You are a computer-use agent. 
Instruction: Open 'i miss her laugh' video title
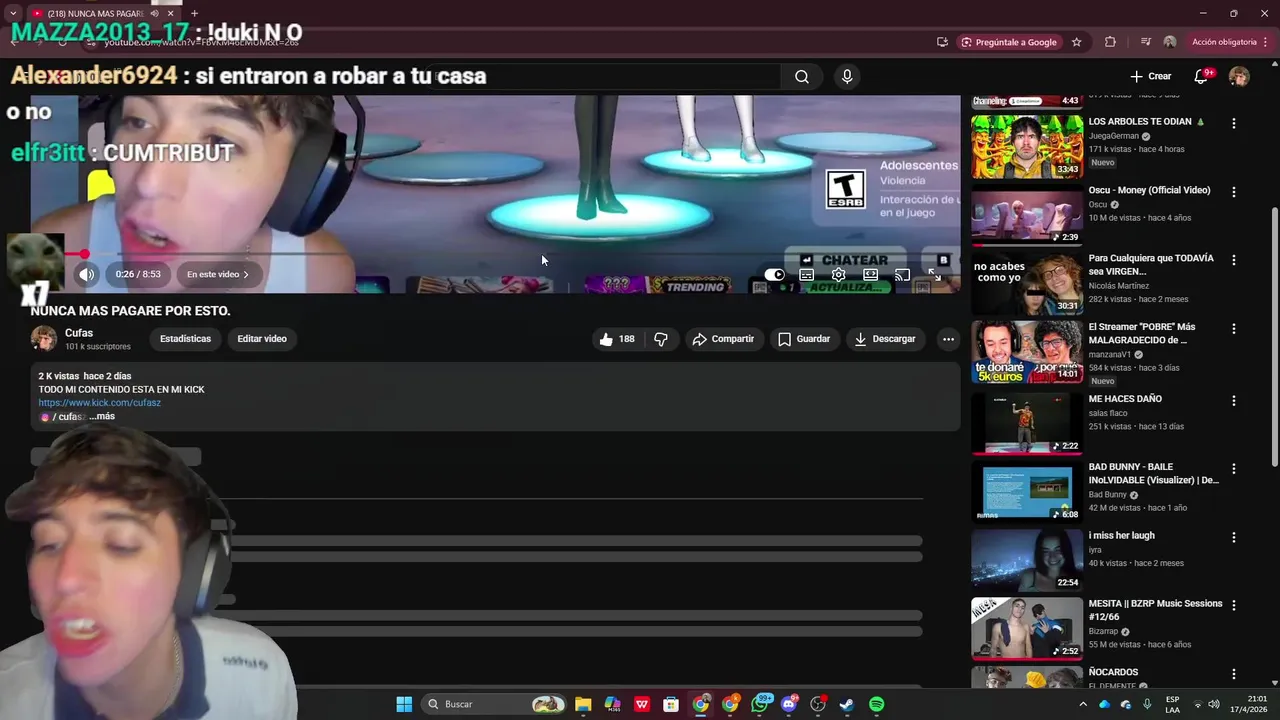point(1121,535)
